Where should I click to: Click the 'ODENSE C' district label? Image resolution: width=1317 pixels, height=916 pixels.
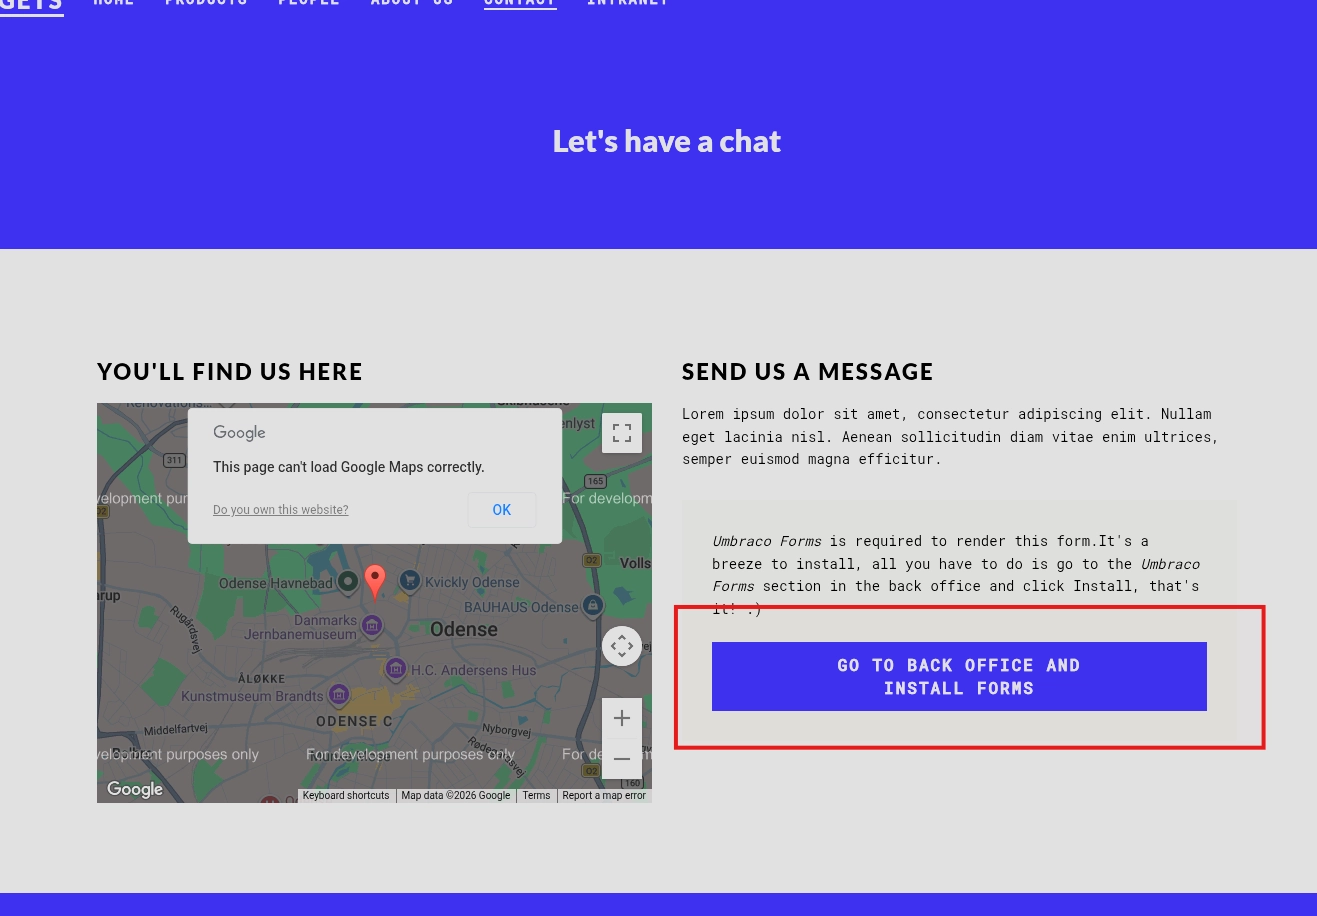pyautogui.click(x=354, y=721)
